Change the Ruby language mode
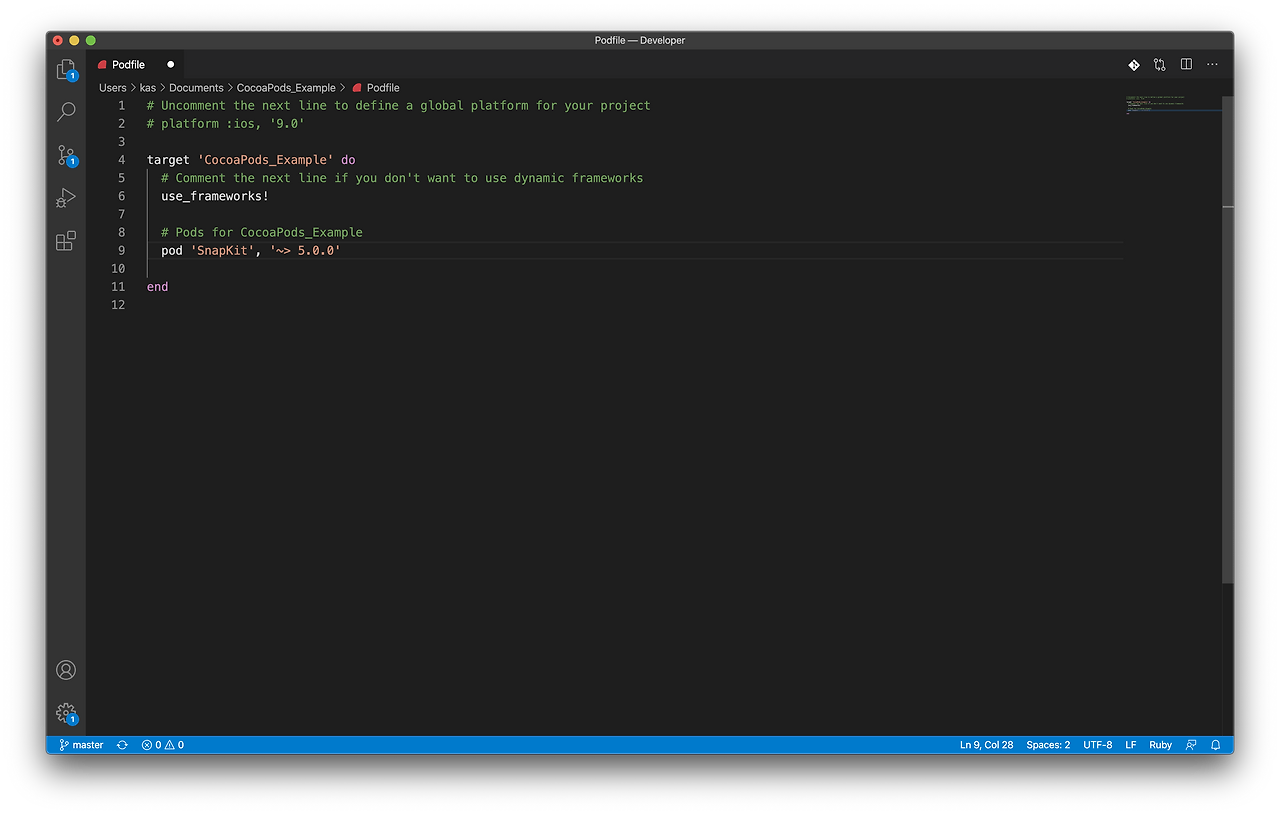 click(1160, 745)
